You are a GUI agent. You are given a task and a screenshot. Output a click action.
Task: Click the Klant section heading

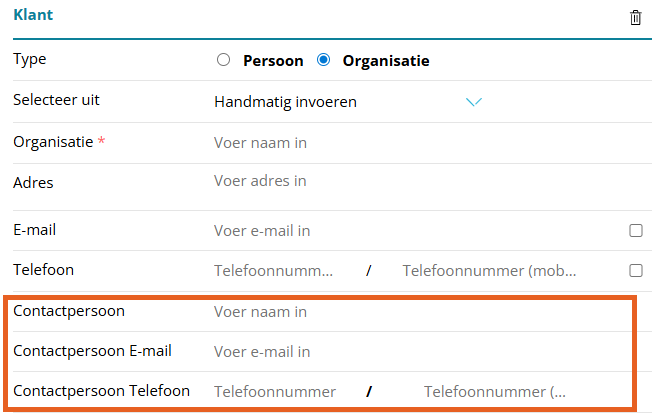click(x=33, y=16)
